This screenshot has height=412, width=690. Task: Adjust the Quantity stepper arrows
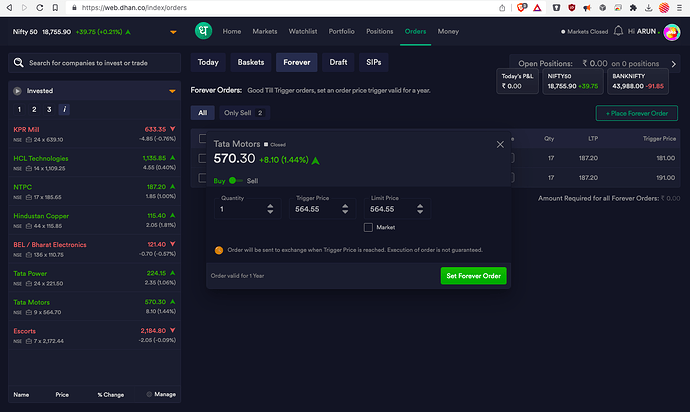click(270, 209)
